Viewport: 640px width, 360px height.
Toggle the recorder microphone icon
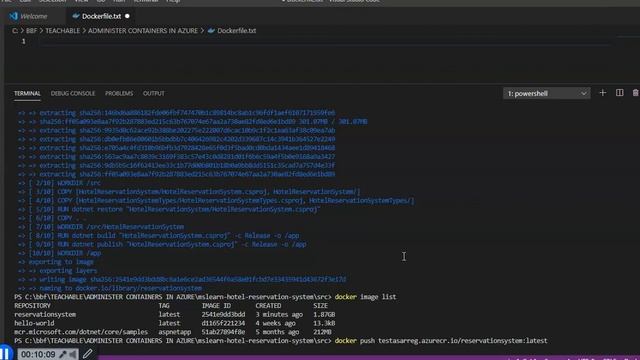click(62, 354)
